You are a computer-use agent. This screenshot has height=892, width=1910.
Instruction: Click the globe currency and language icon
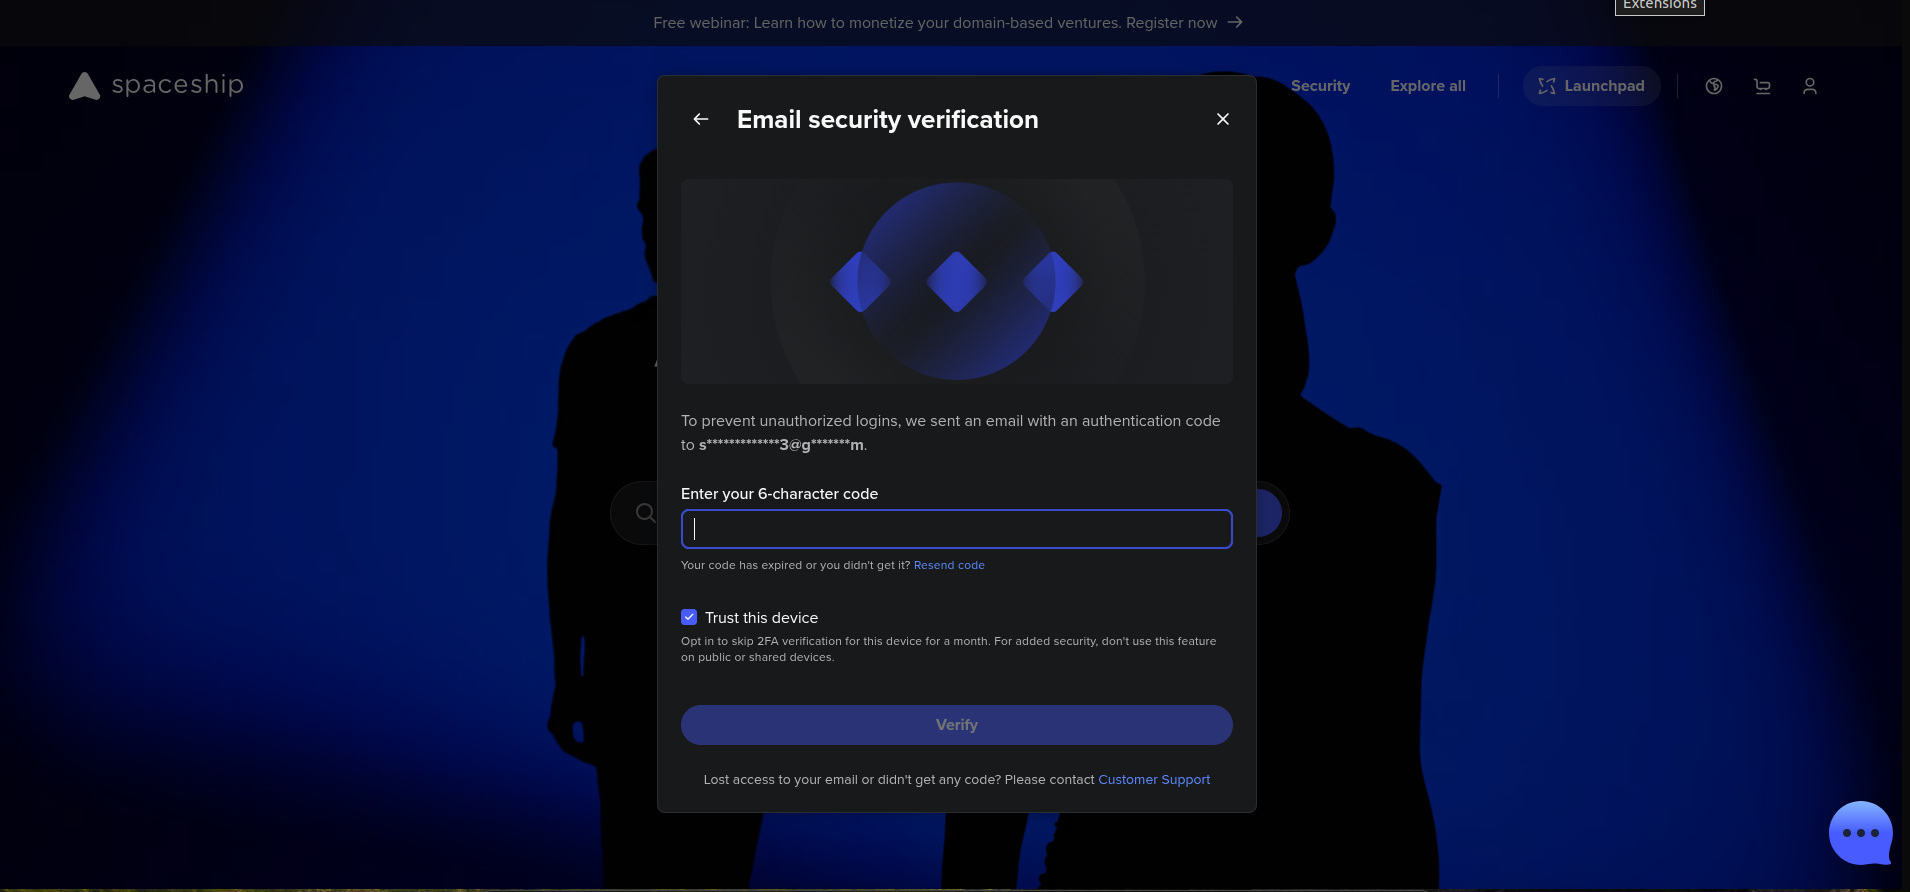[x=1714, y=87]
